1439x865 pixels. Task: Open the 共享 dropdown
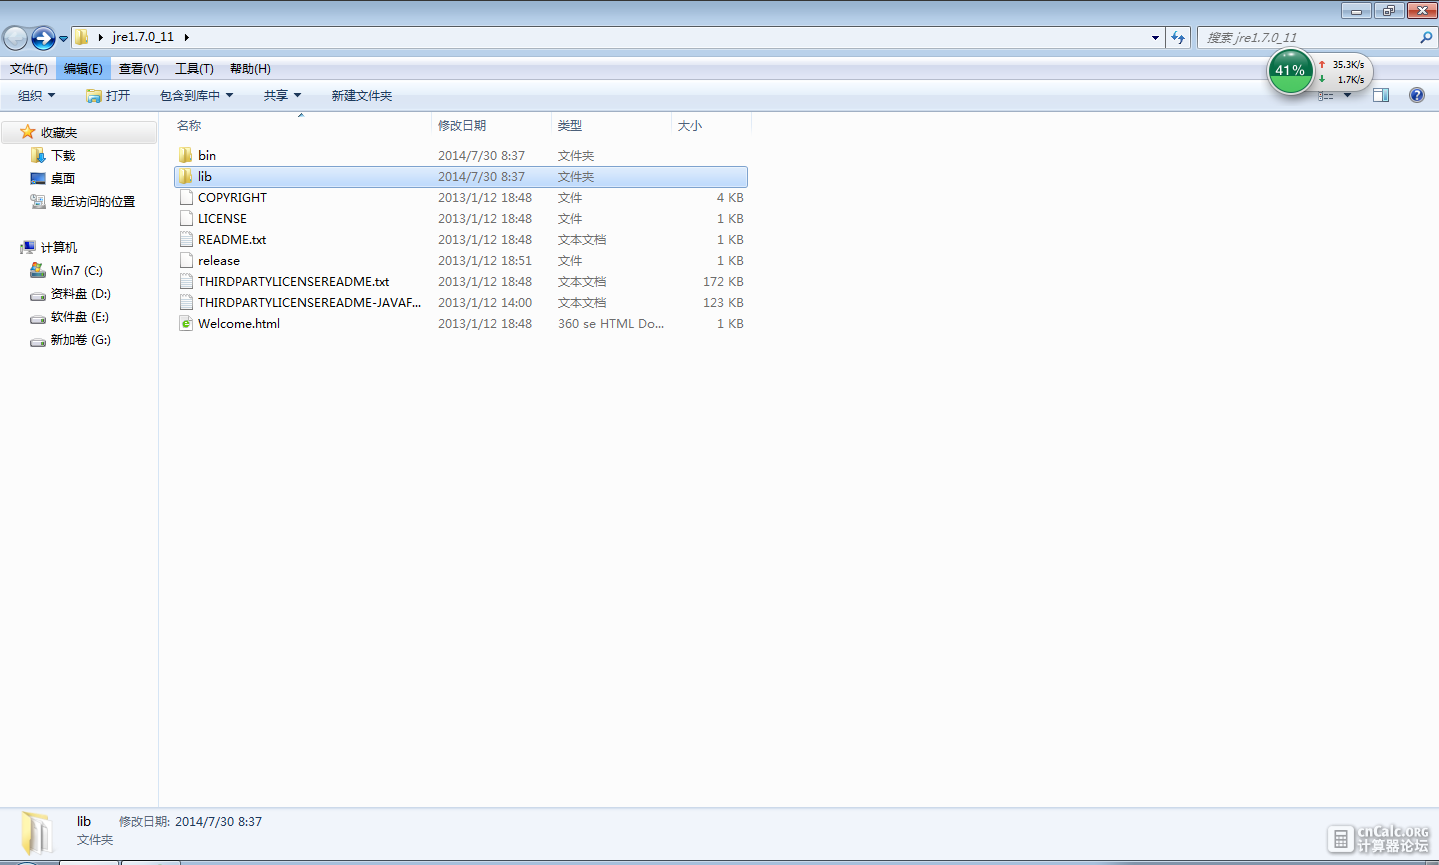pos(282,96)
